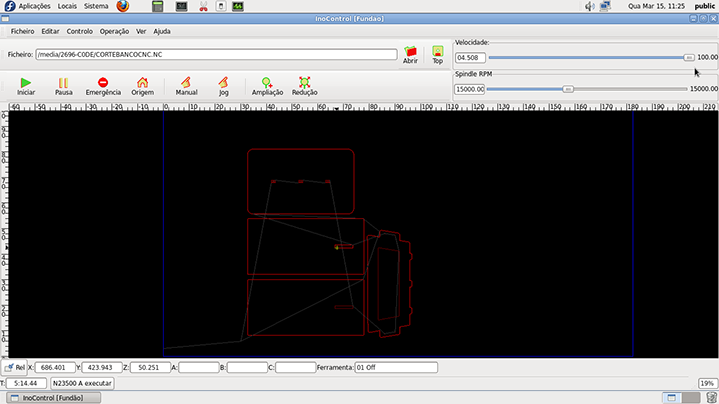The height and width of the screenshot is (404, 719).
Task: Click the network connection tray icon
Action: [x=605, y=6]
